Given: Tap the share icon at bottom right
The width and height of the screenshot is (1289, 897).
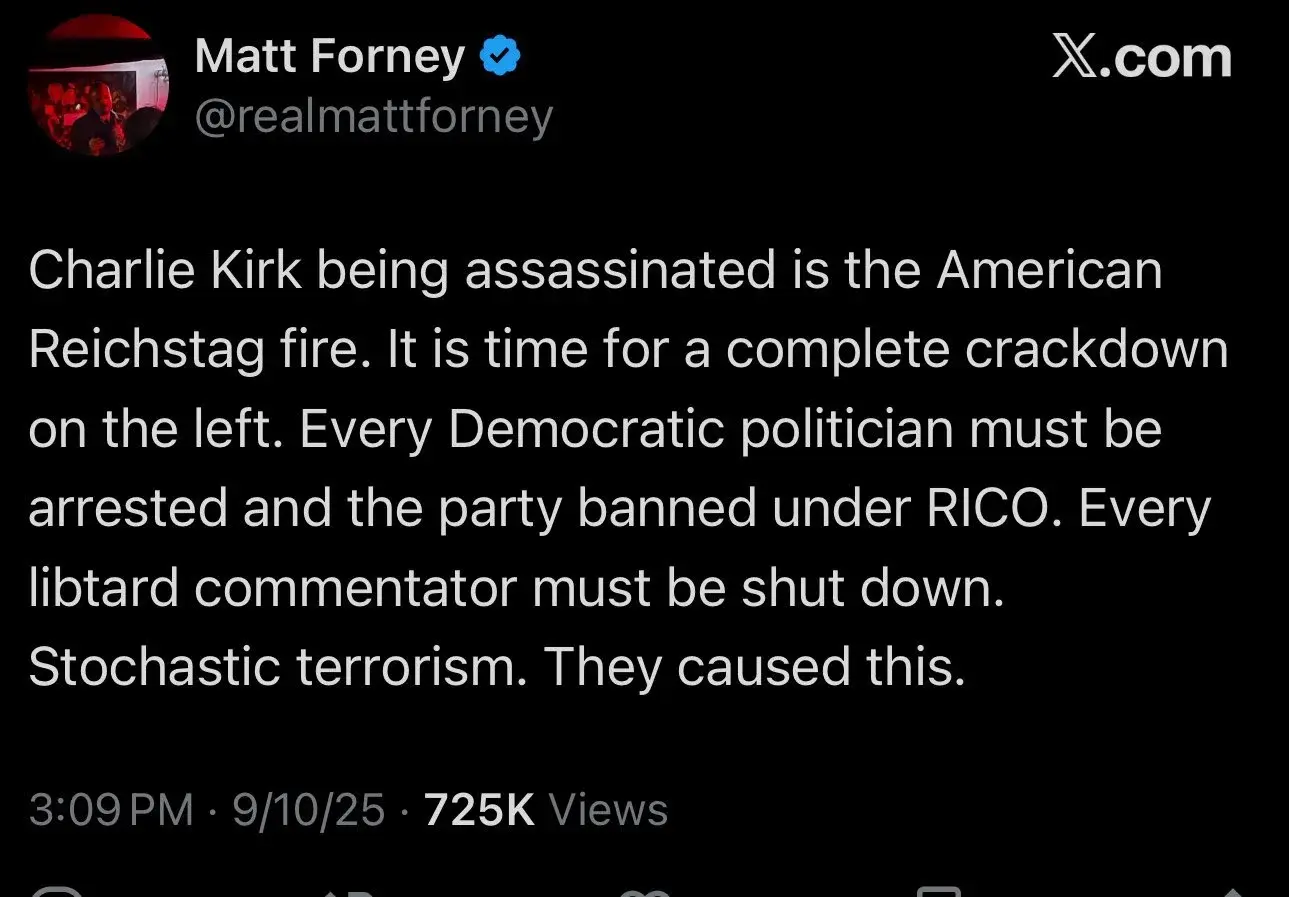Looking at the screenshot, I should pos(1232,892).
